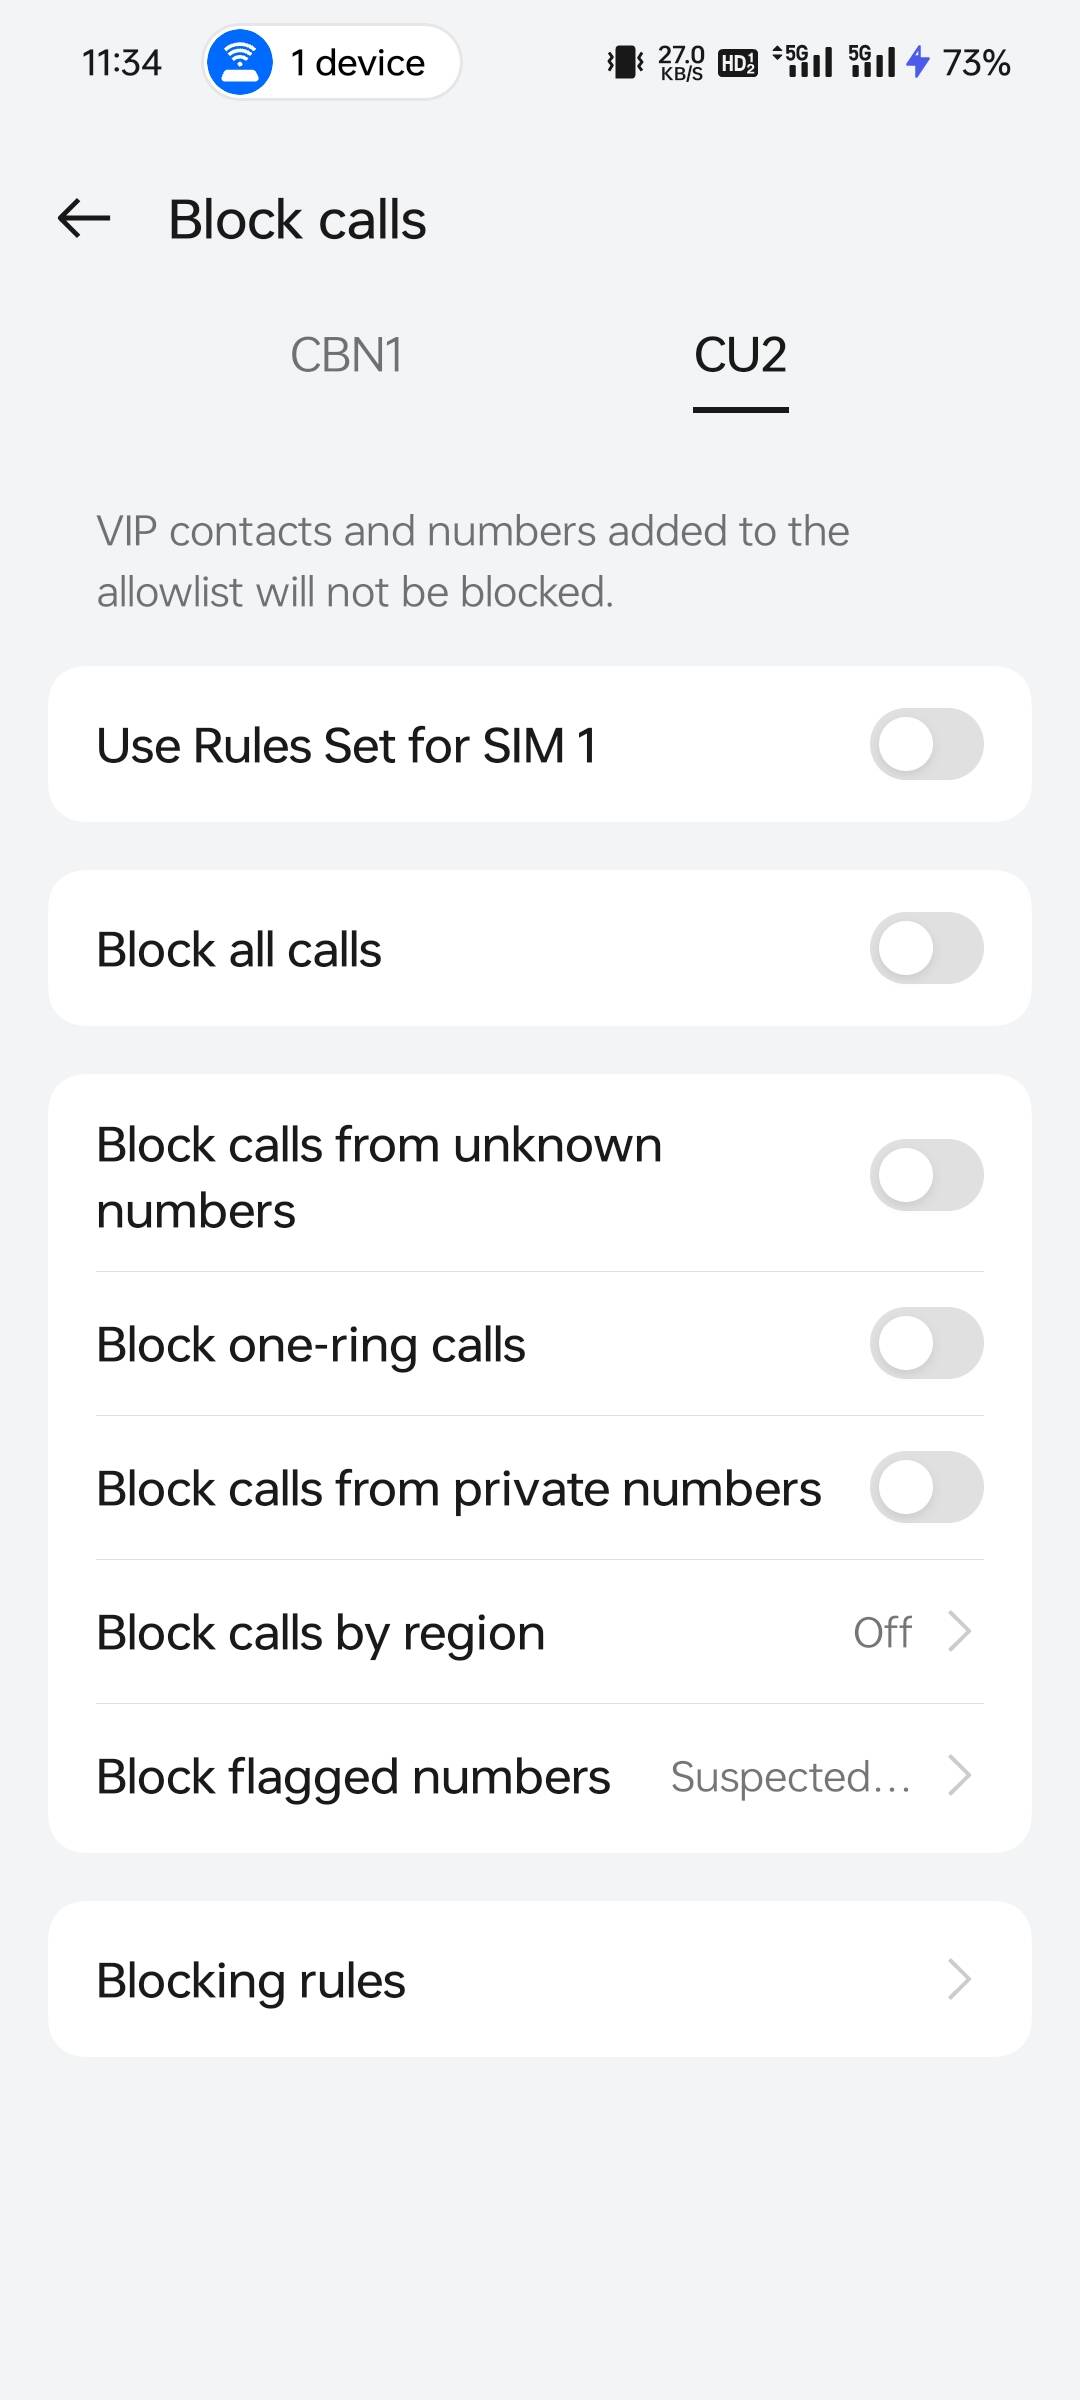
Task: Toggle Block calls from unknown numbers
Action: click(x=926, y=1175)
